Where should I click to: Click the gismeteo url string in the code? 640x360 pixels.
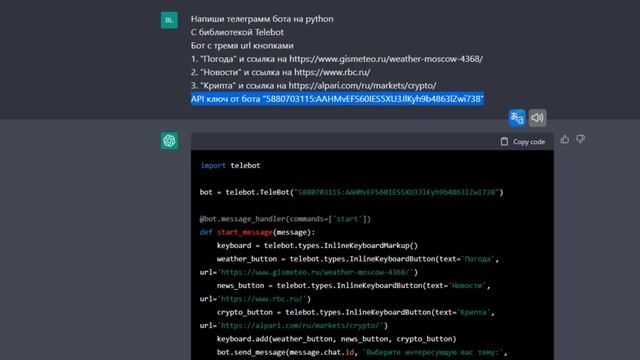click(316, 272)
